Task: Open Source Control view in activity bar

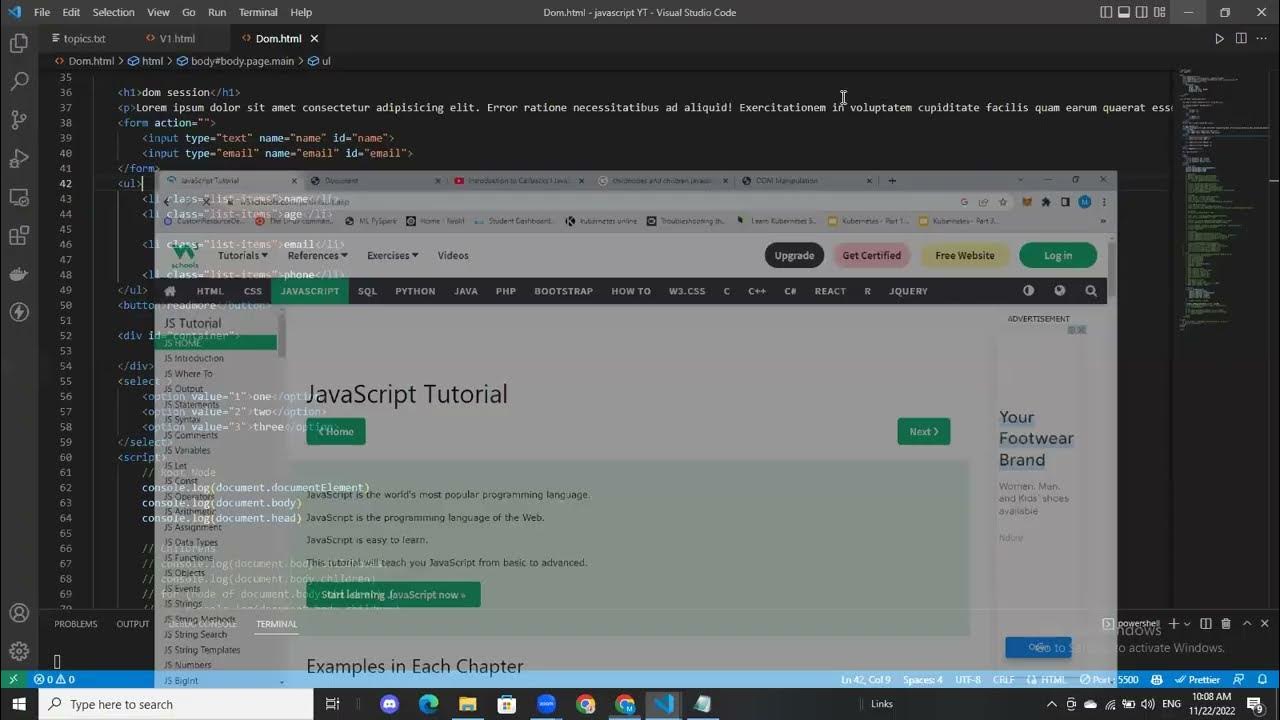Action: click(x=19, y=120)
